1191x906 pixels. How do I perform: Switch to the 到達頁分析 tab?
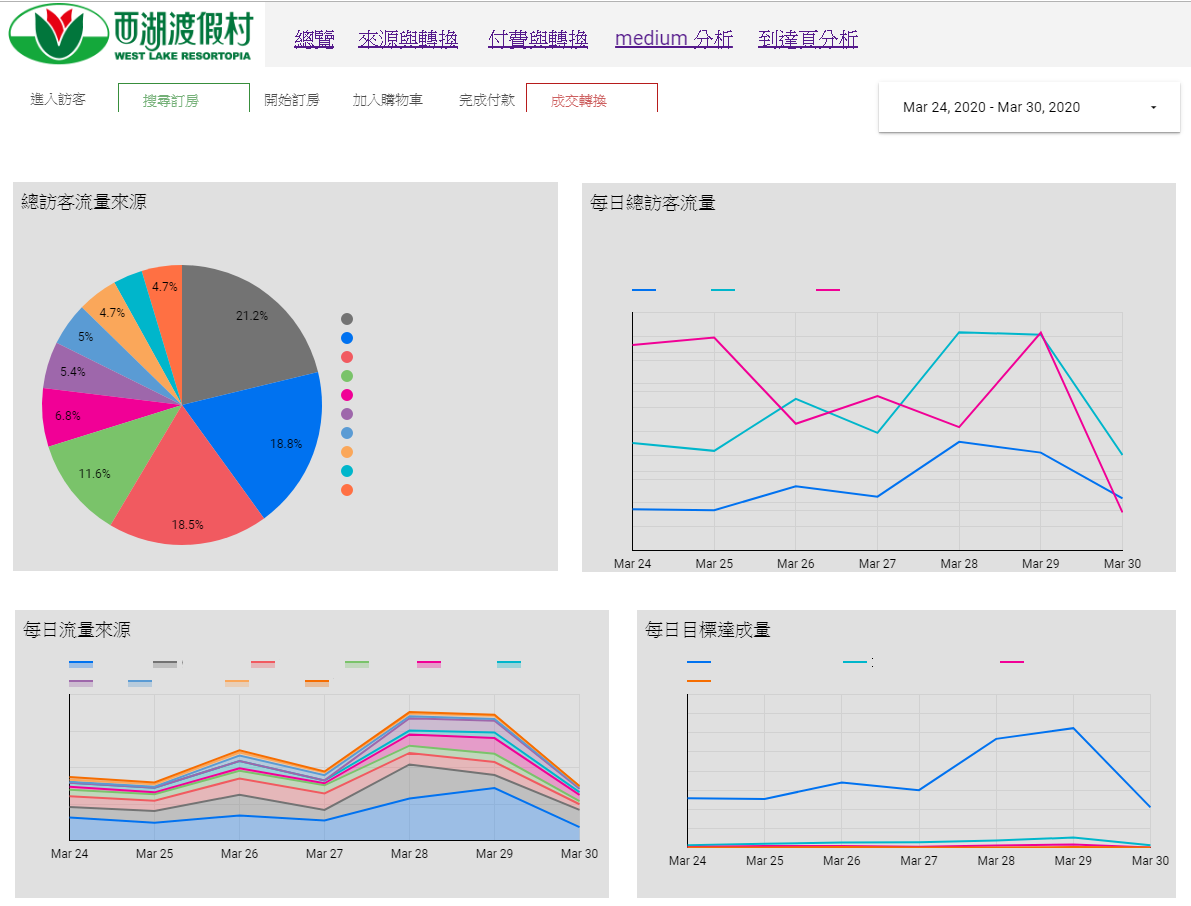[x=807, y=39]
